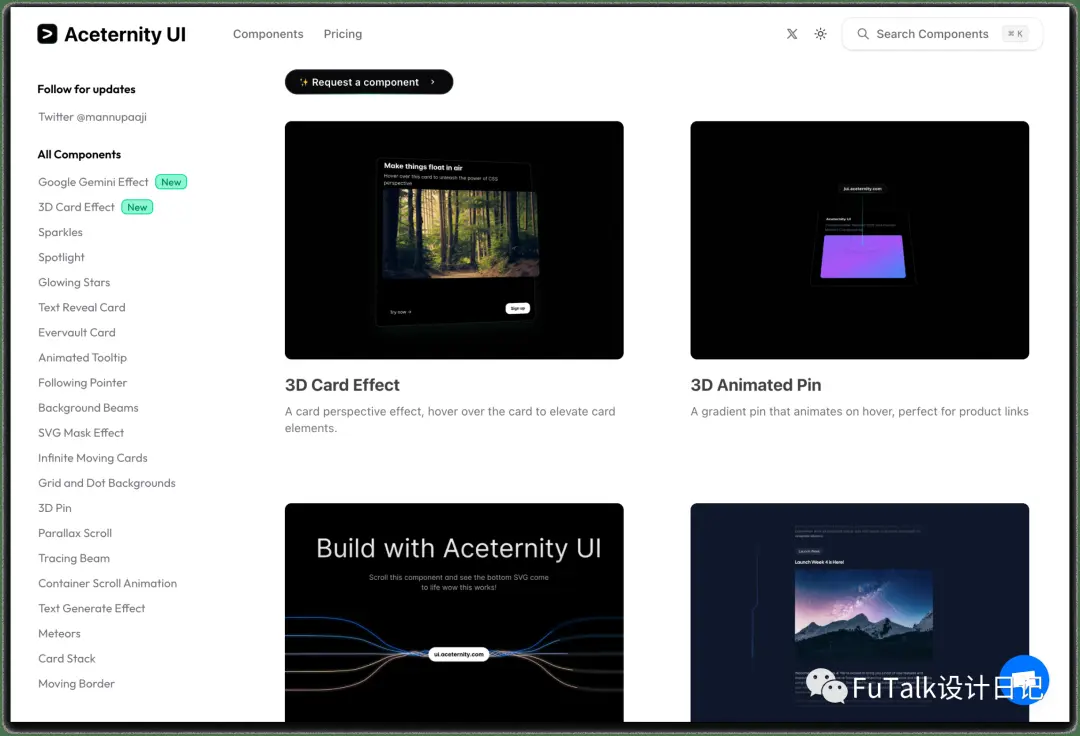The image size is (1080, 736).
Task: Open Moving Border component
Action: pos(76,684)
